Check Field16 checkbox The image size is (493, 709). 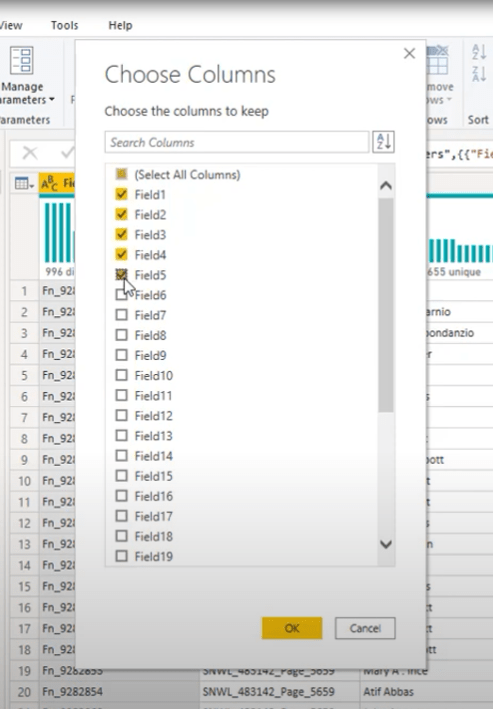(x=121, y=496)
